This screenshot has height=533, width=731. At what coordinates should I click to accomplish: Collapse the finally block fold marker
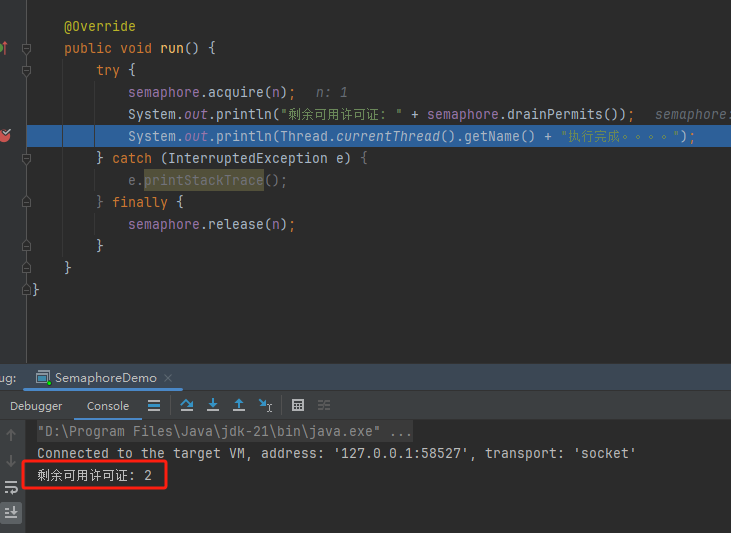pos(27,202)
